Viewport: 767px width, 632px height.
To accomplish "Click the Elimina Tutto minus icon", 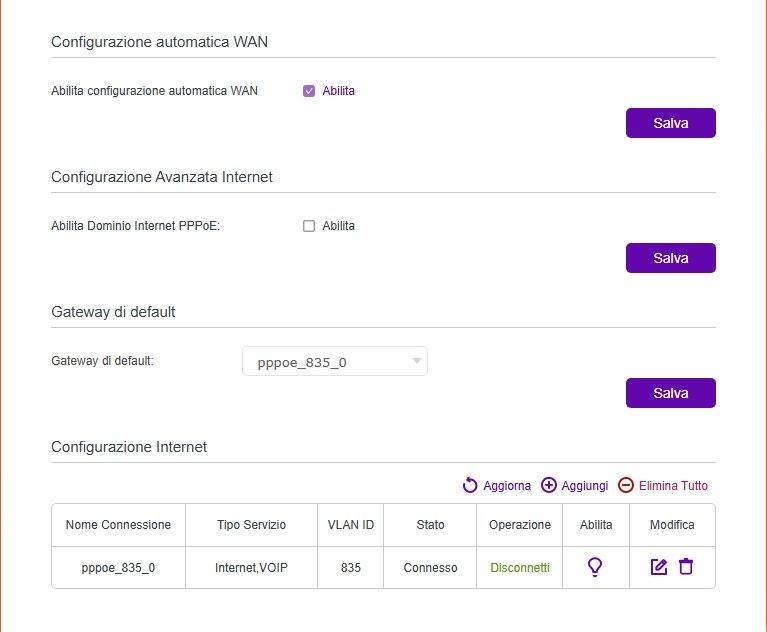I will 626,485.
